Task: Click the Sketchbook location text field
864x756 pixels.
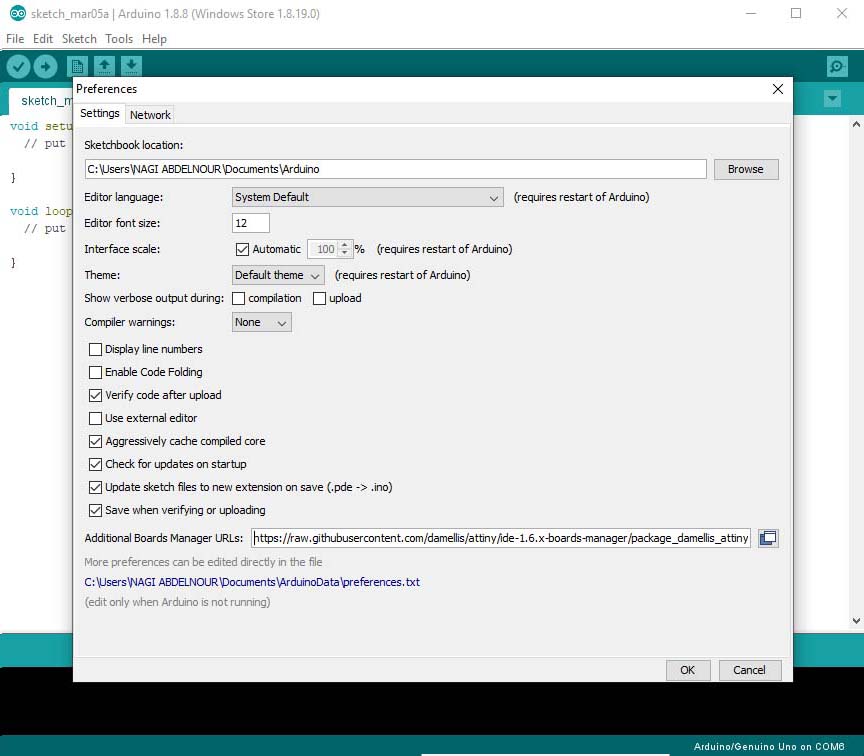Action: pos(395,169)
